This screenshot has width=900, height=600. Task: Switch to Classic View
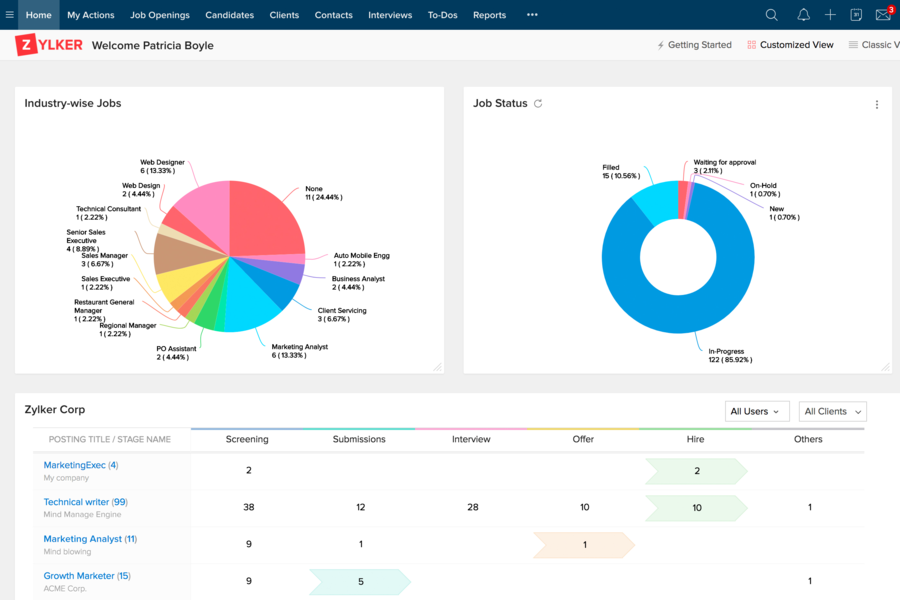pos(877,44)
